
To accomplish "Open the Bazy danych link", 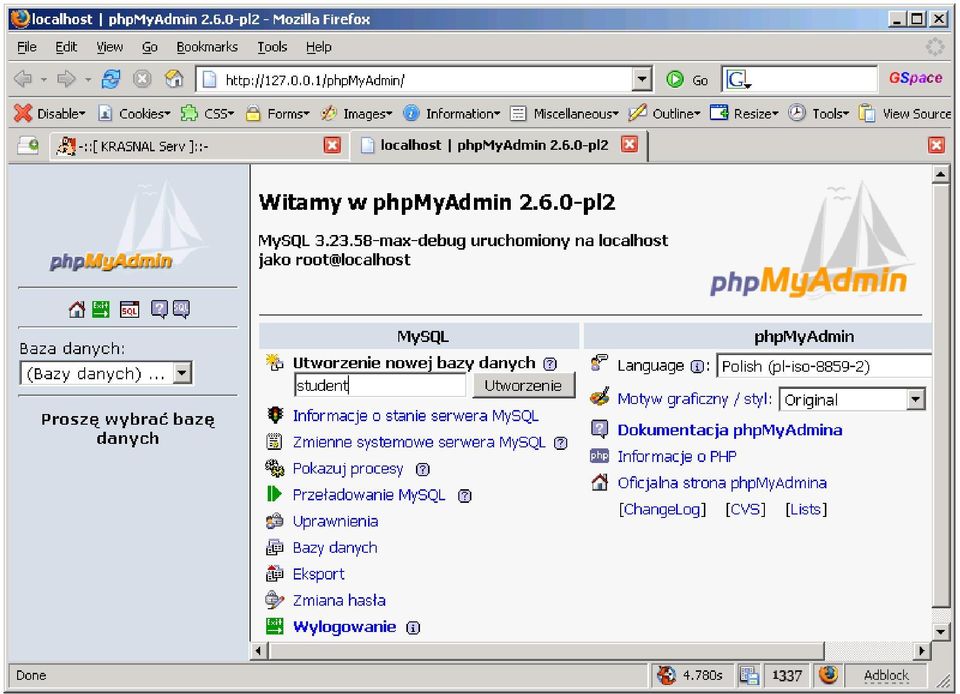I will tap(334, 548).
